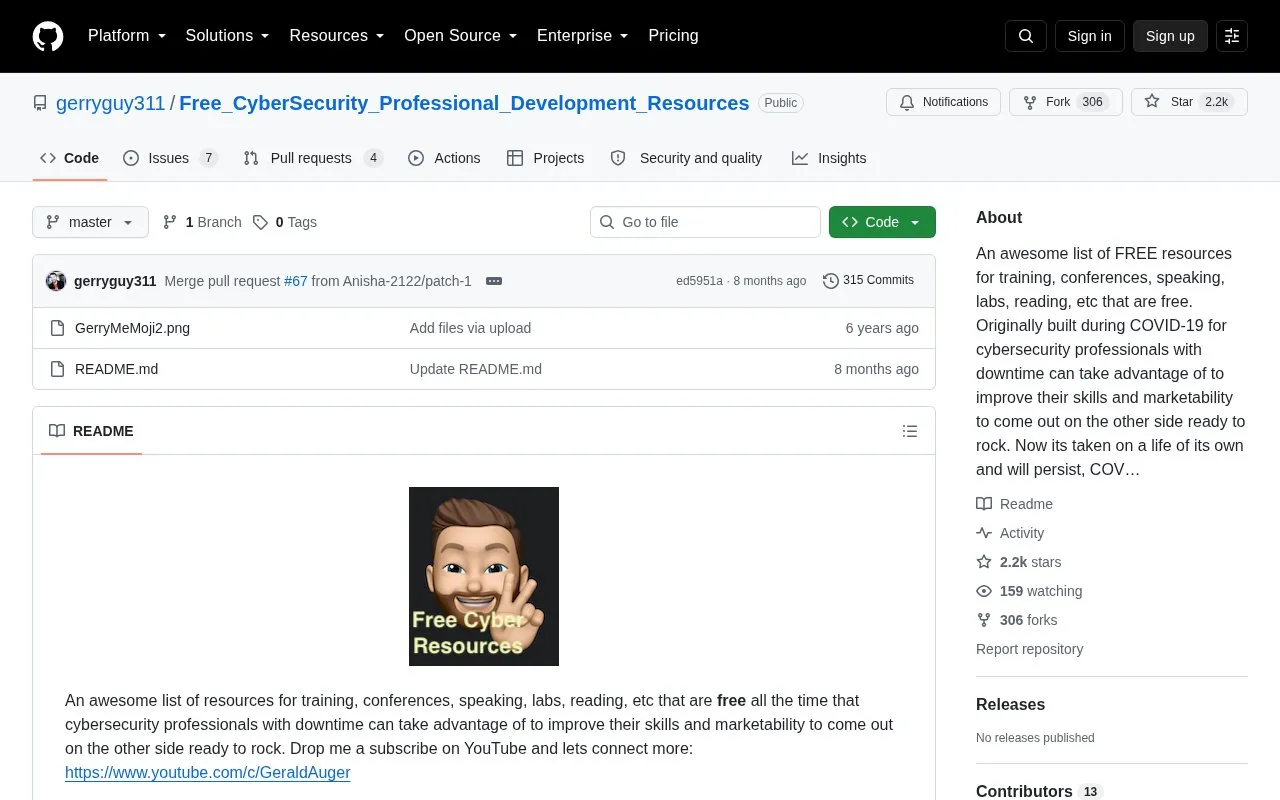This screenshot has width=1280, height=800.
Task: Switch to the Issues tab
Action: pyautogui.click(x=170, y=158)
